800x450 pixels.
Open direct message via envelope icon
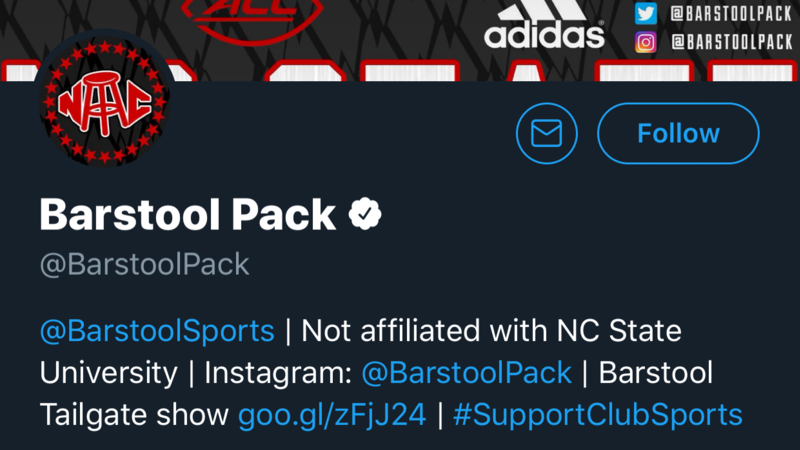coord(547,133)
